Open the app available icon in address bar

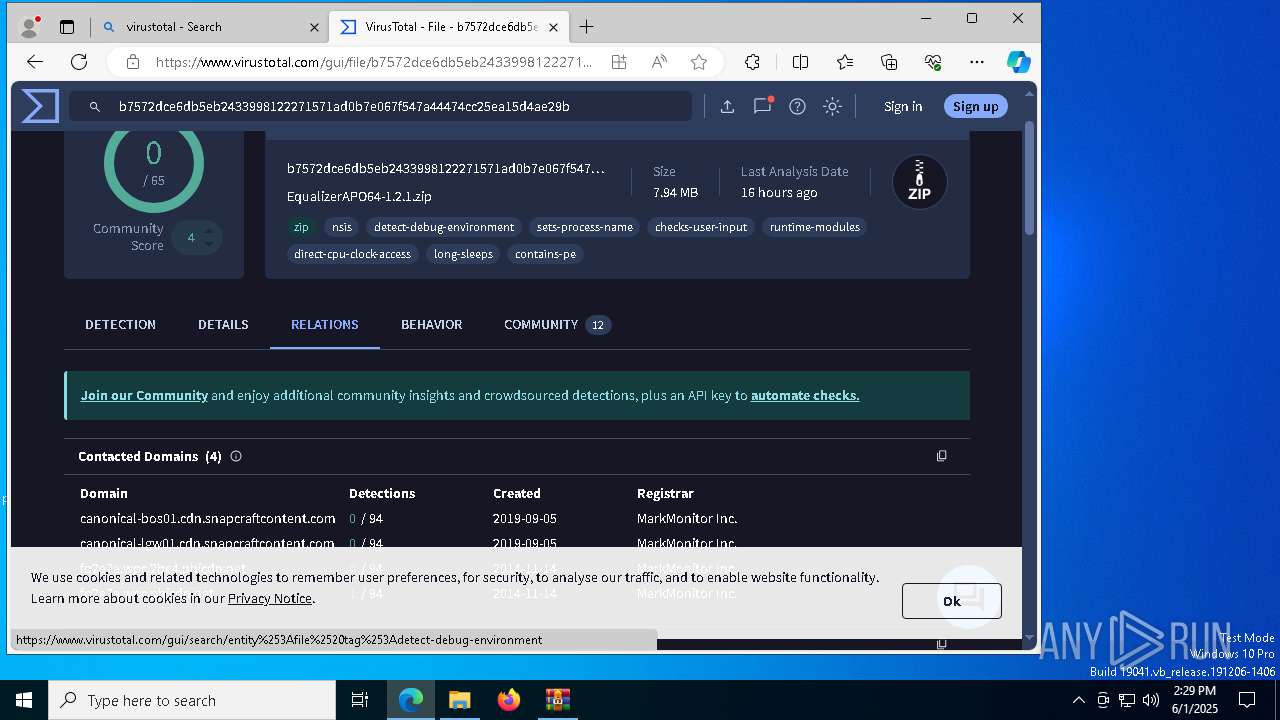point(619,62)
